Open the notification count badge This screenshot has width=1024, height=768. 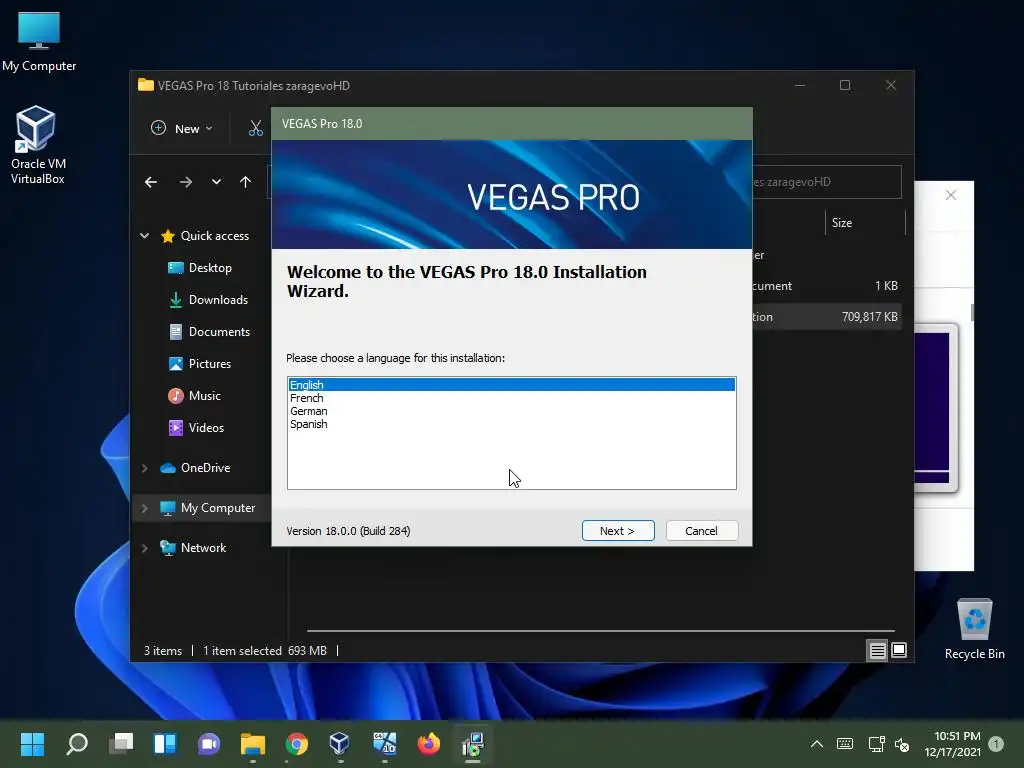tap(996, 744)
